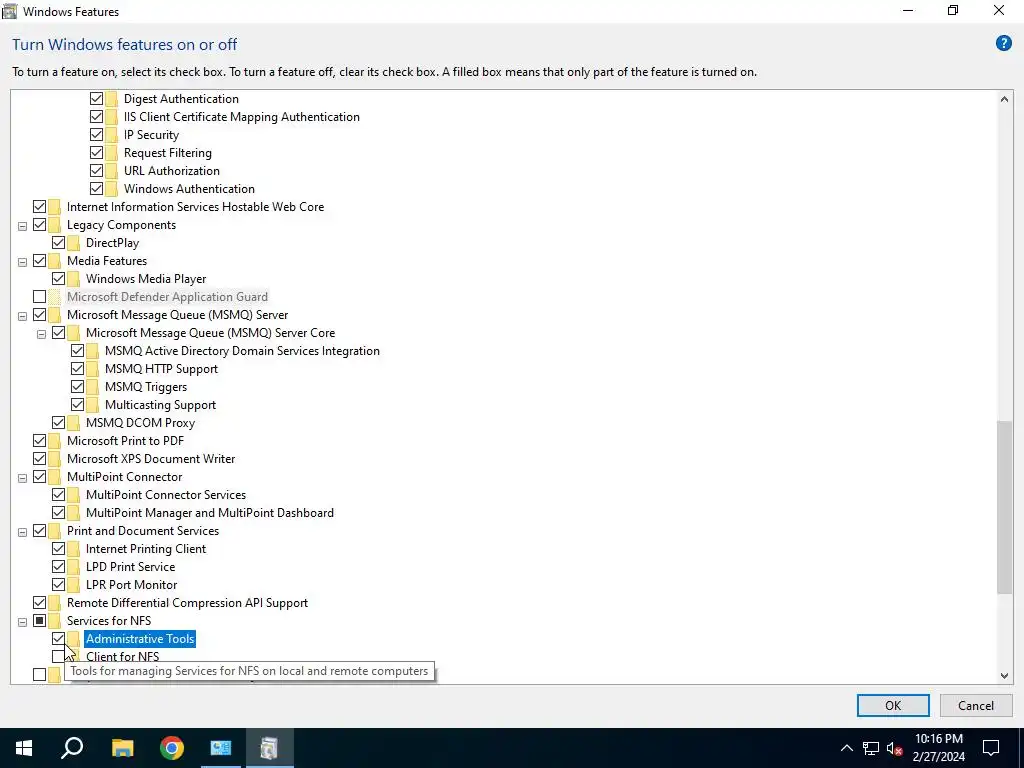This screenshot has height=768, width=1024.
Task: Select URL Authorization item
Action: pyautogui.click(x=172, y=170)
